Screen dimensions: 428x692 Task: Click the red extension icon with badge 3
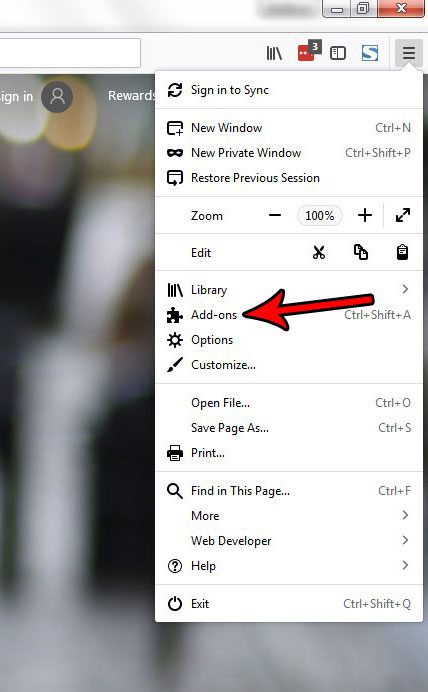click(x=309, y=52)
